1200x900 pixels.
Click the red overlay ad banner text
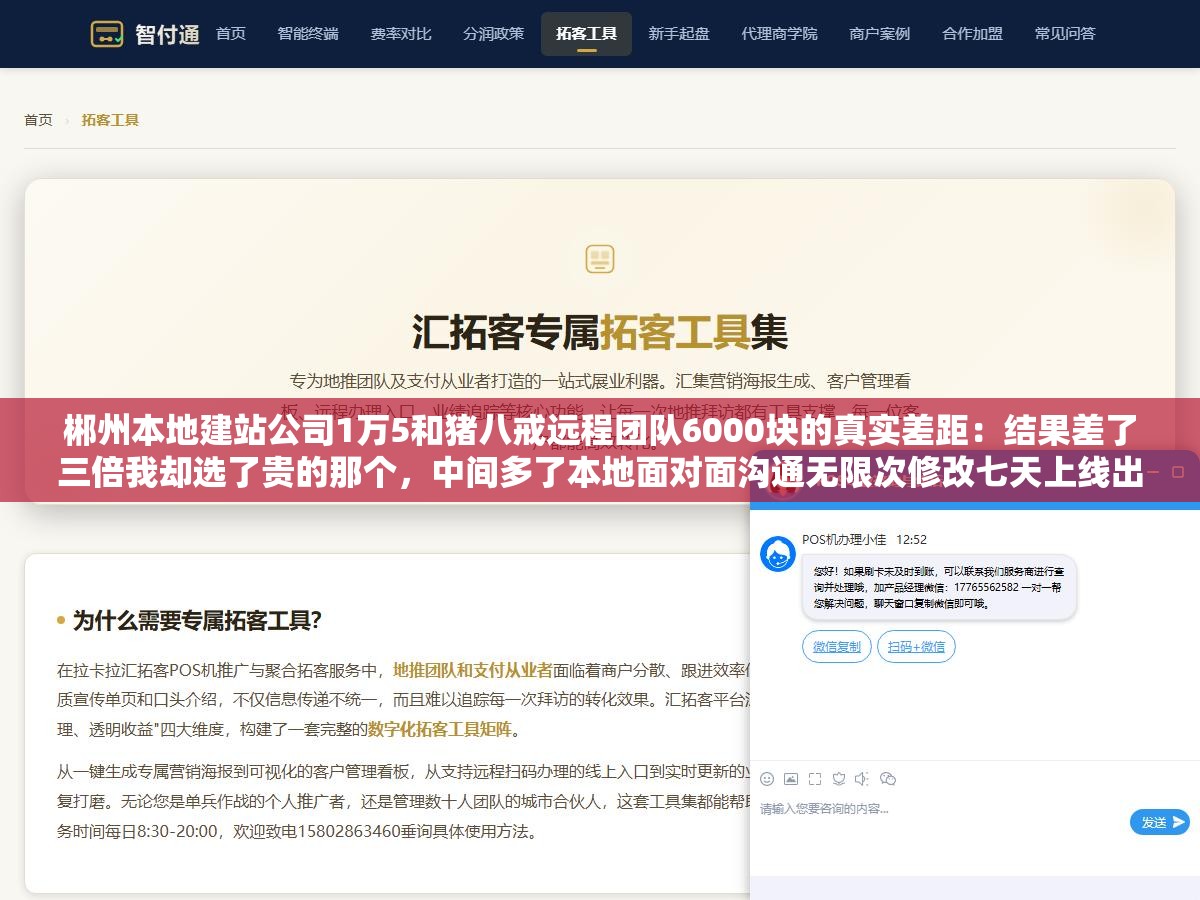tap(600, 452)
